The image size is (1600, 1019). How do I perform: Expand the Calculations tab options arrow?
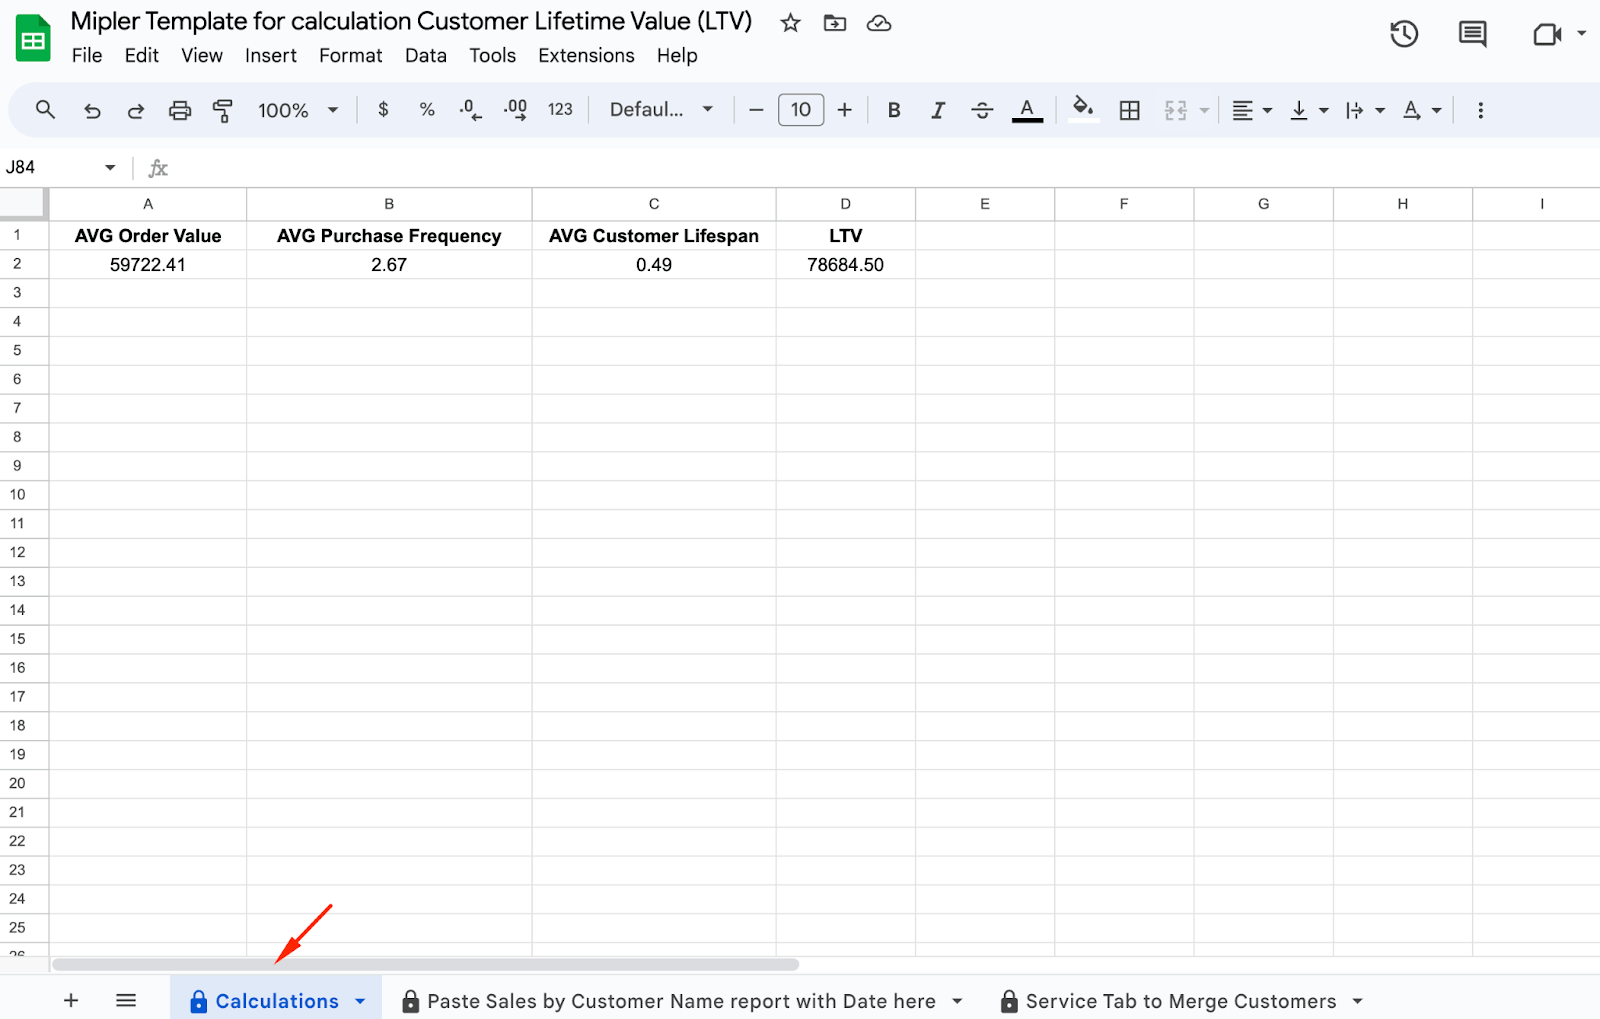point(360,1001)
